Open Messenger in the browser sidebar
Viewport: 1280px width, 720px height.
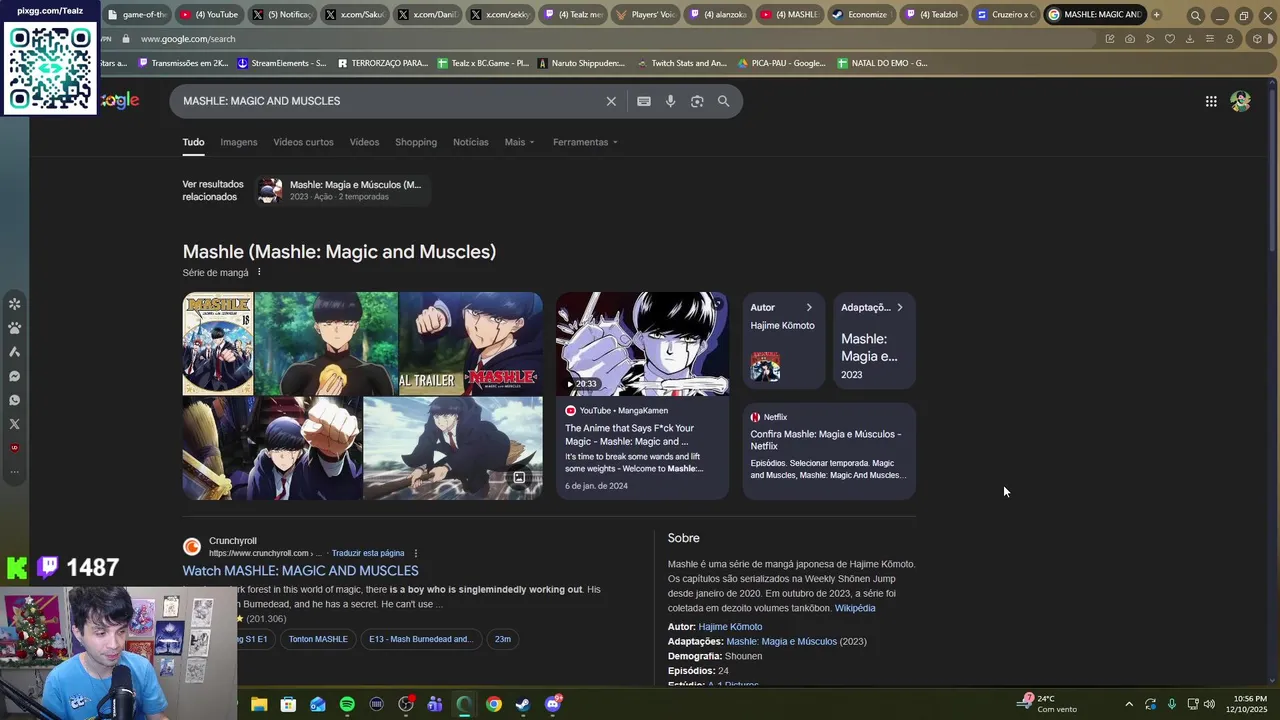(14, 376)
